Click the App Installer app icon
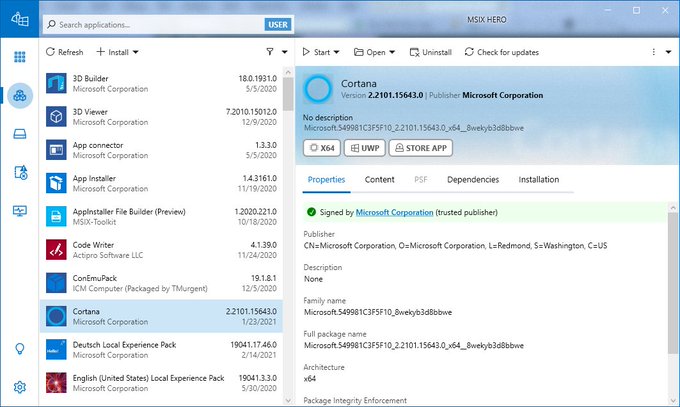This screenshot has height=407, width=680. click(x=56, y=183)
